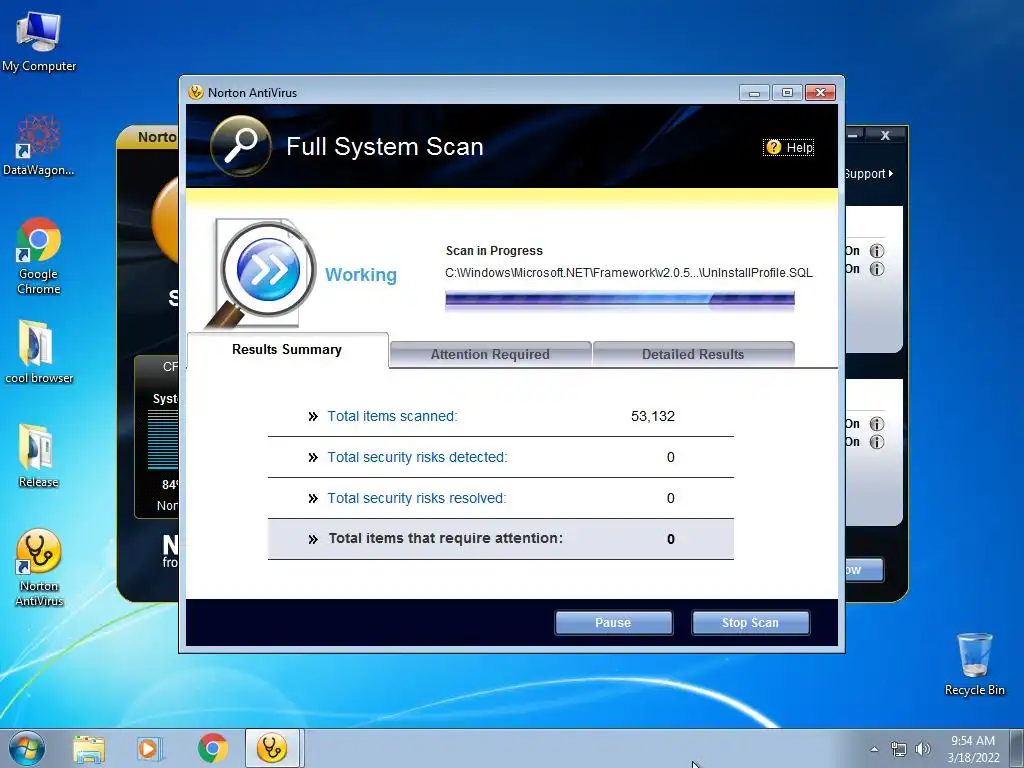The height and width of the screenshot is (768, 1024).
Task: Open the Detailed Results tab
Action: (x=694, y=354)
